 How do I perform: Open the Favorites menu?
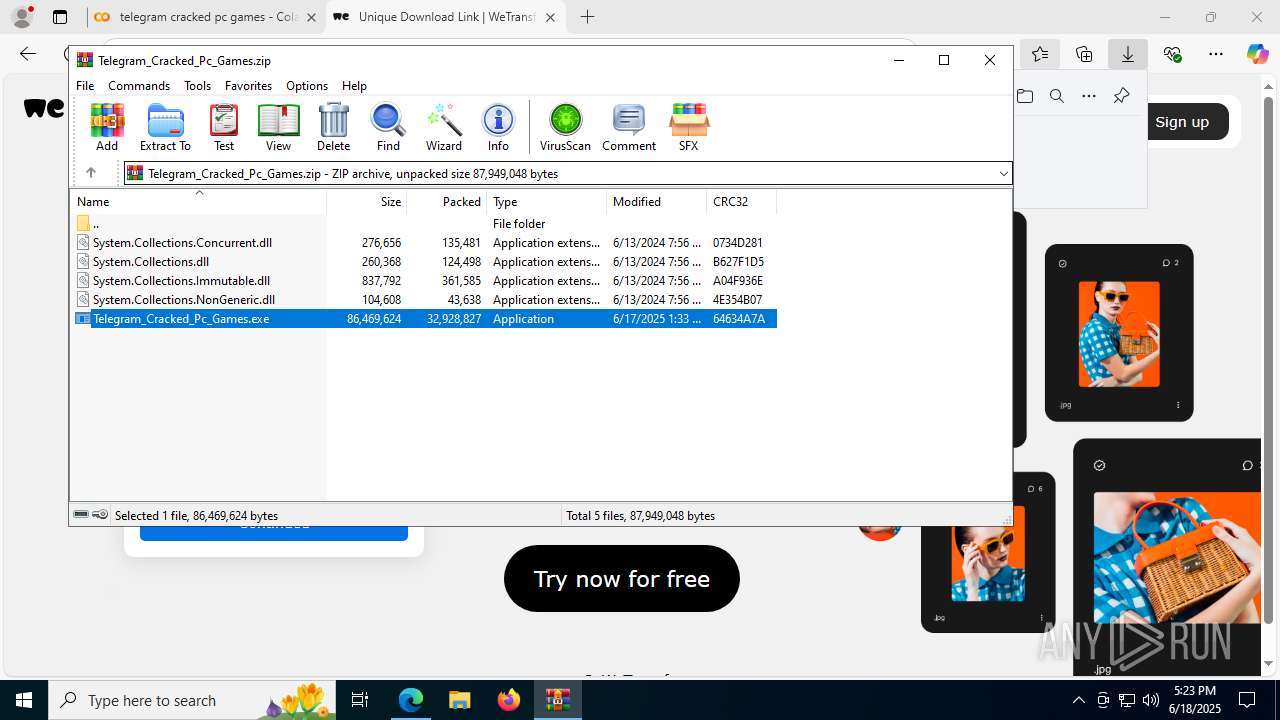pos(248,86)
